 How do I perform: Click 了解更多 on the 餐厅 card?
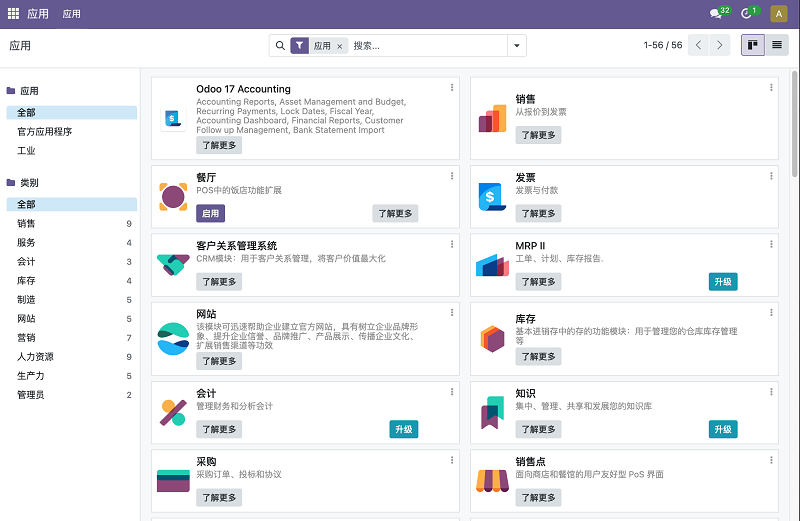click(x=395, y=213)
